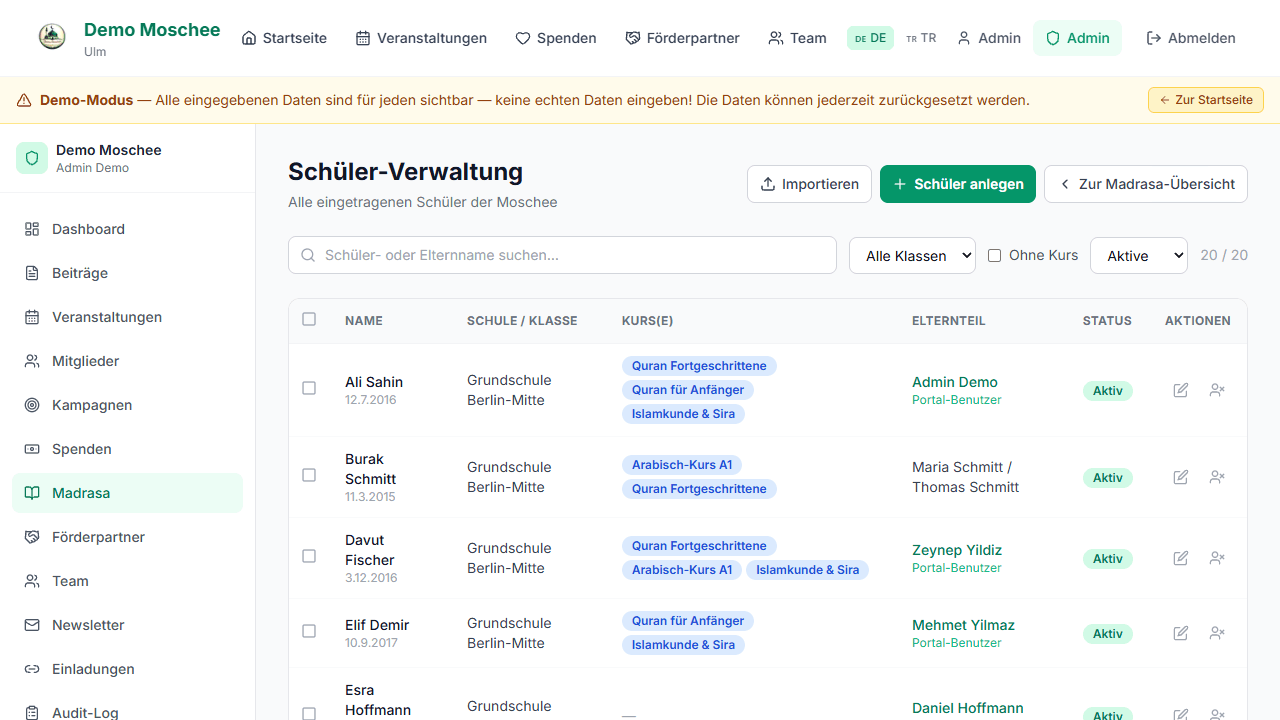This screenshot has height=720, width=1280.
Task: Go back via Zur Madrasa-Übersicht
Action: tap(1146, 184)
